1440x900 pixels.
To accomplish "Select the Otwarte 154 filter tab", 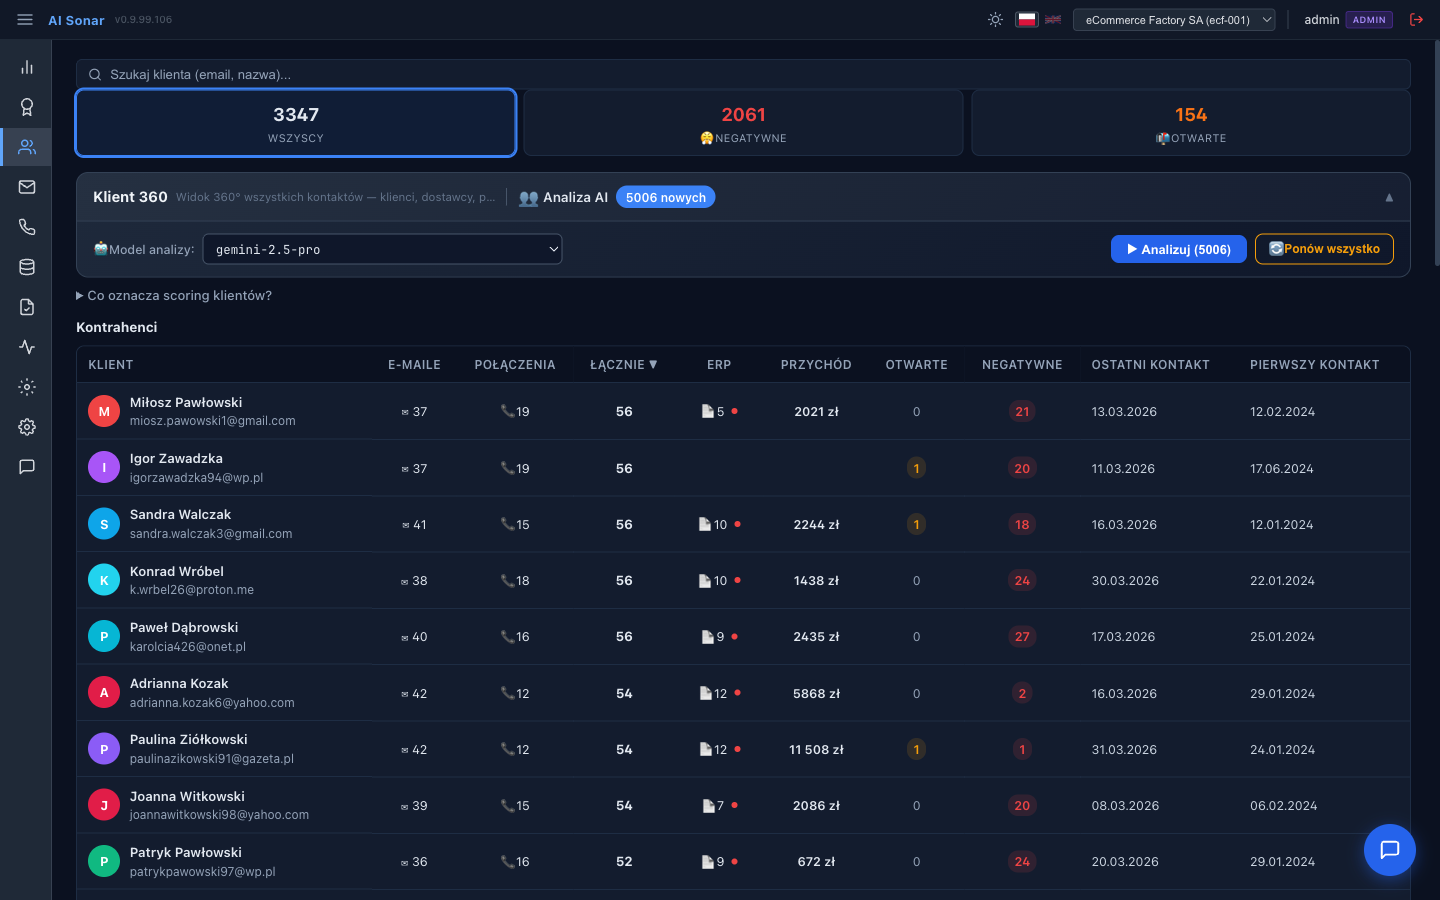I will click(1190, 123).
